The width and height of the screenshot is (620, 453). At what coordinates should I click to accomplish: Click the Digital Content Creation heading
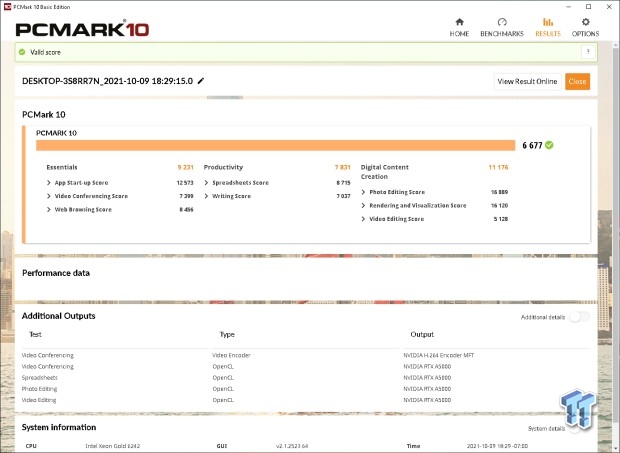point(384,172)
